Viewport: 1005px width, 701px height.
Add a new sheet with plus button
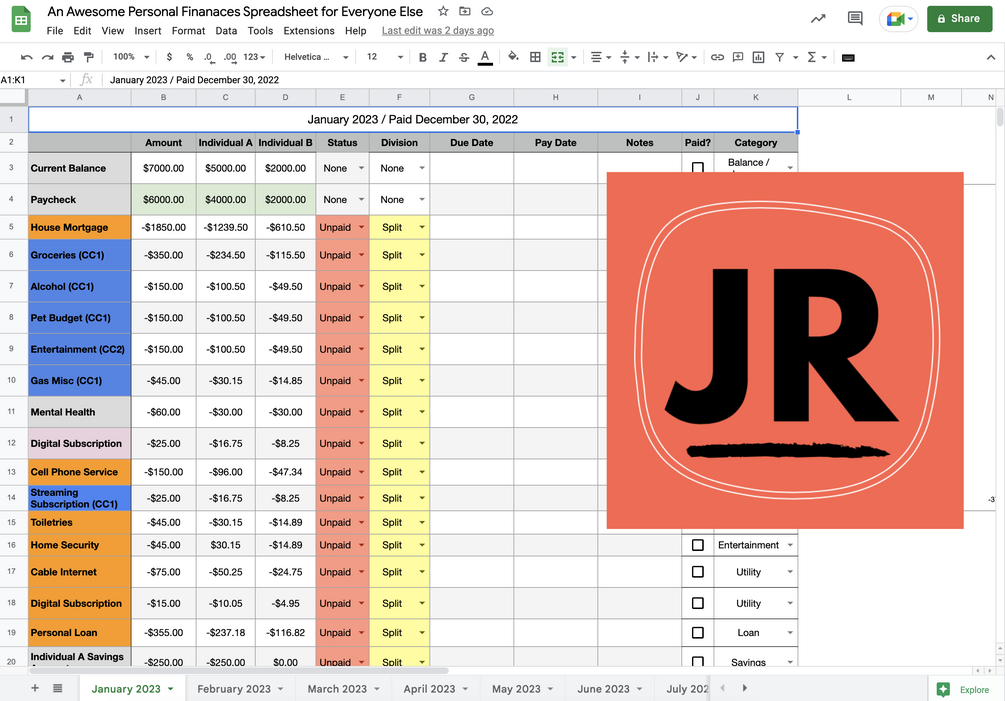pyautogui.click(x=35, y=688)
